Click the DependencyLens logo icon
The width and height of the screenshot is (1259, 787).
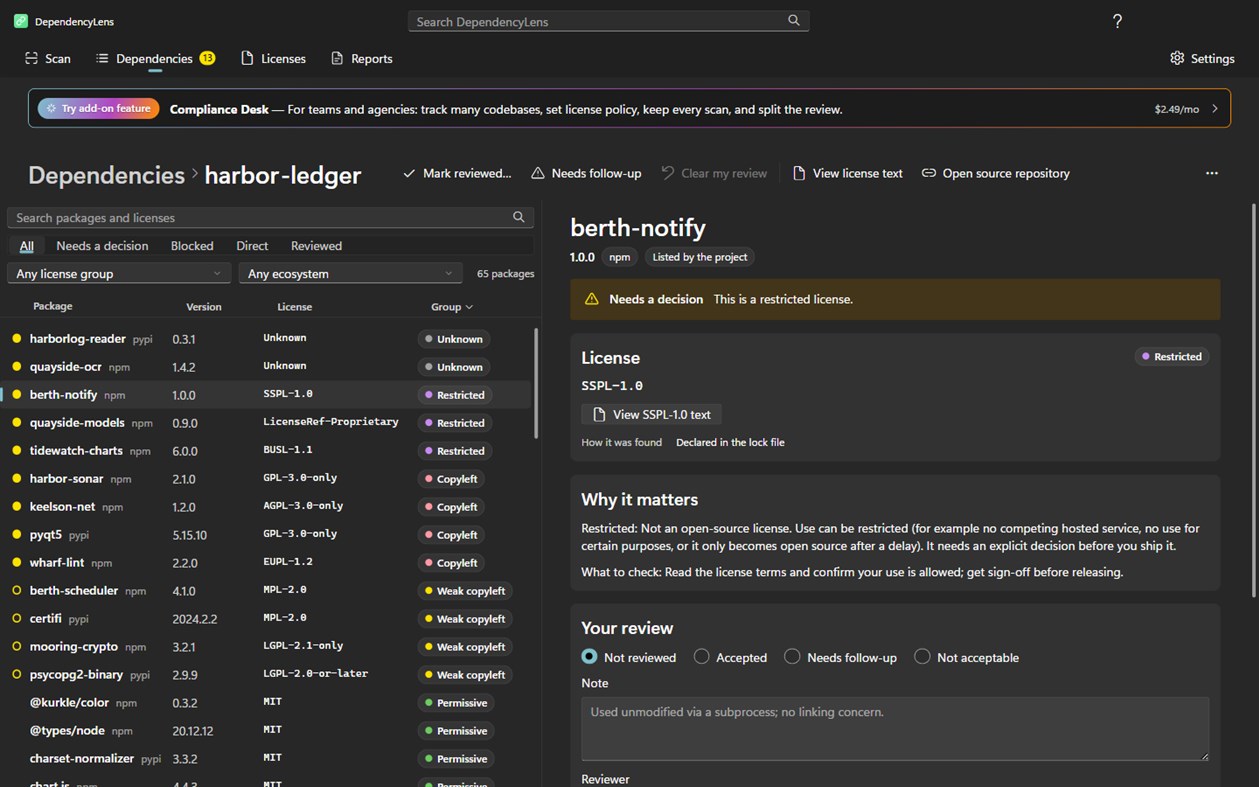tap(21, 21)
